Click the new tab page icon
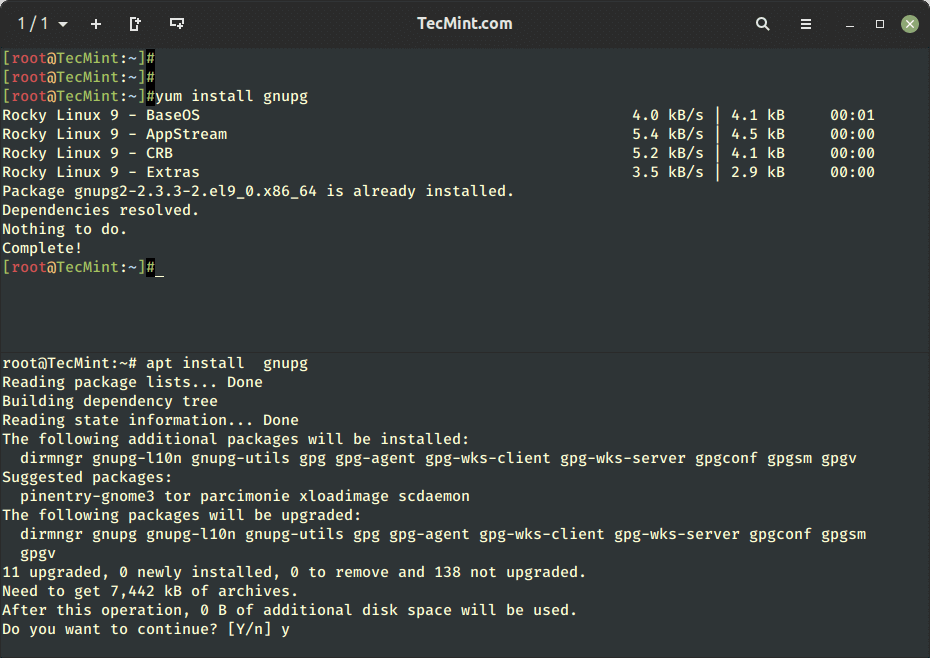The height and width of the screenshot is (658, 930). (135, 24)
